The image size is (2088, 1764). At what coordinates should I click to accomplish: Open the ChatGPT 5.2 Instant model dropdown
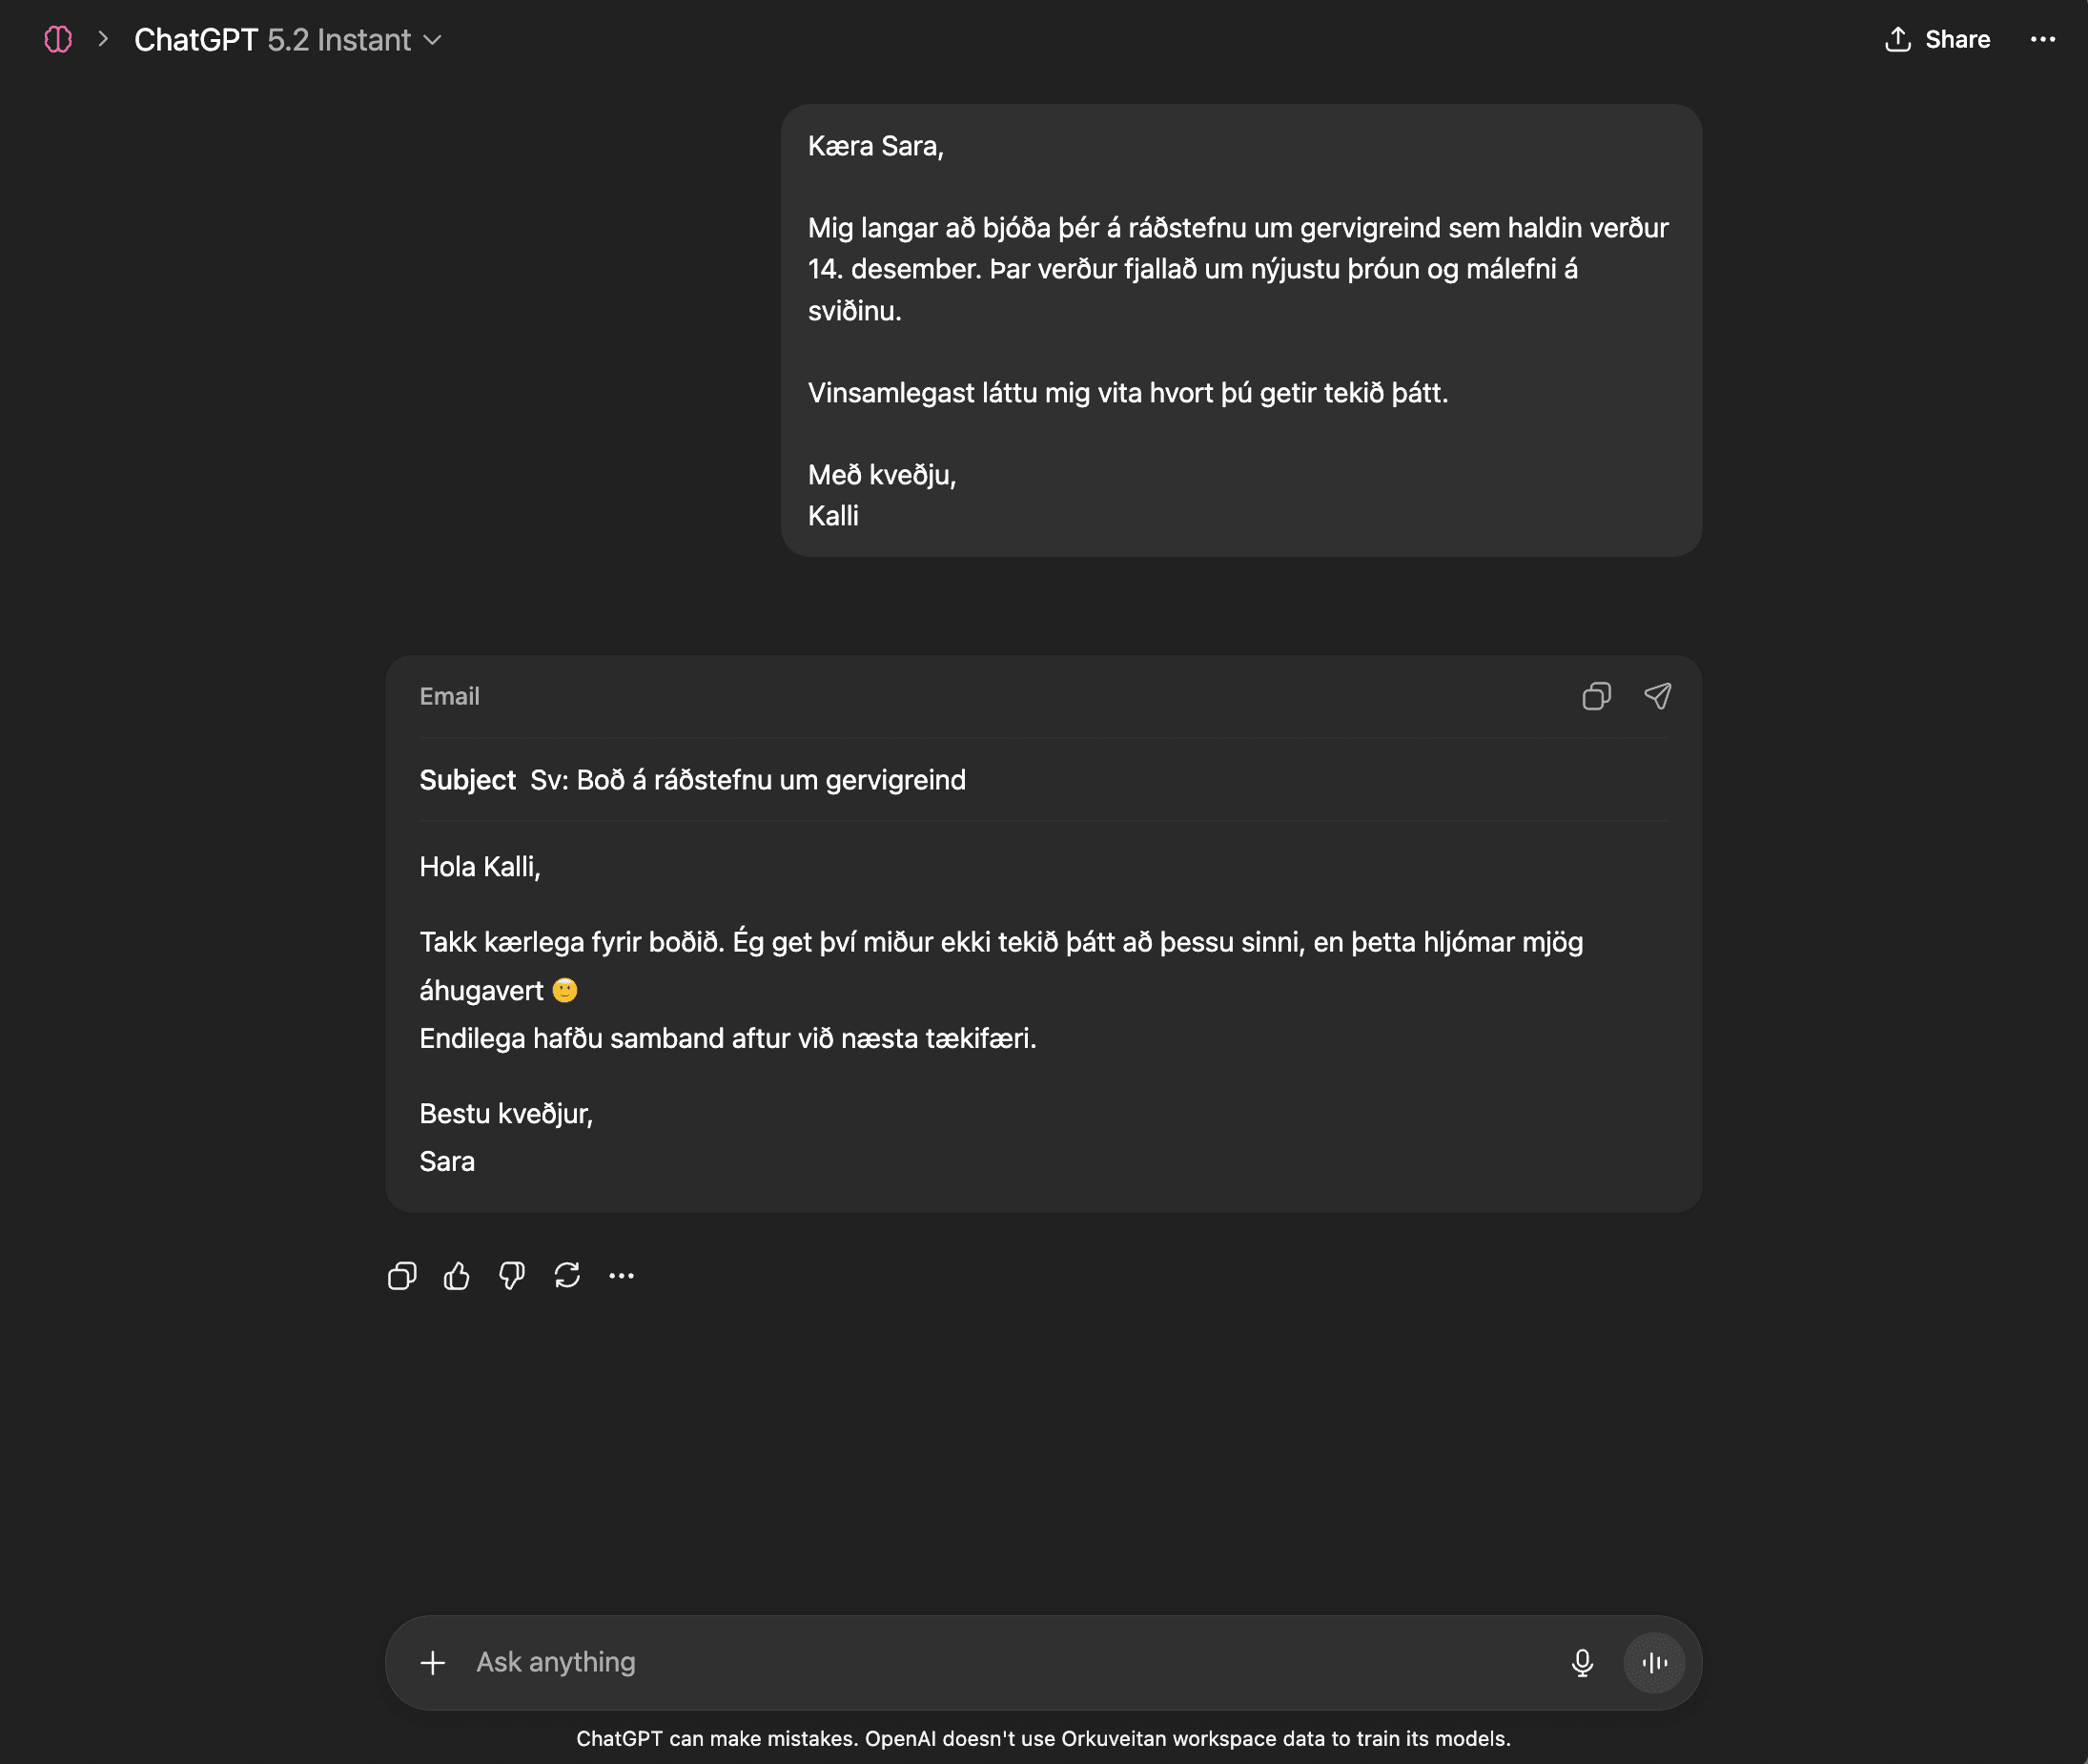(x=288, y=40)
